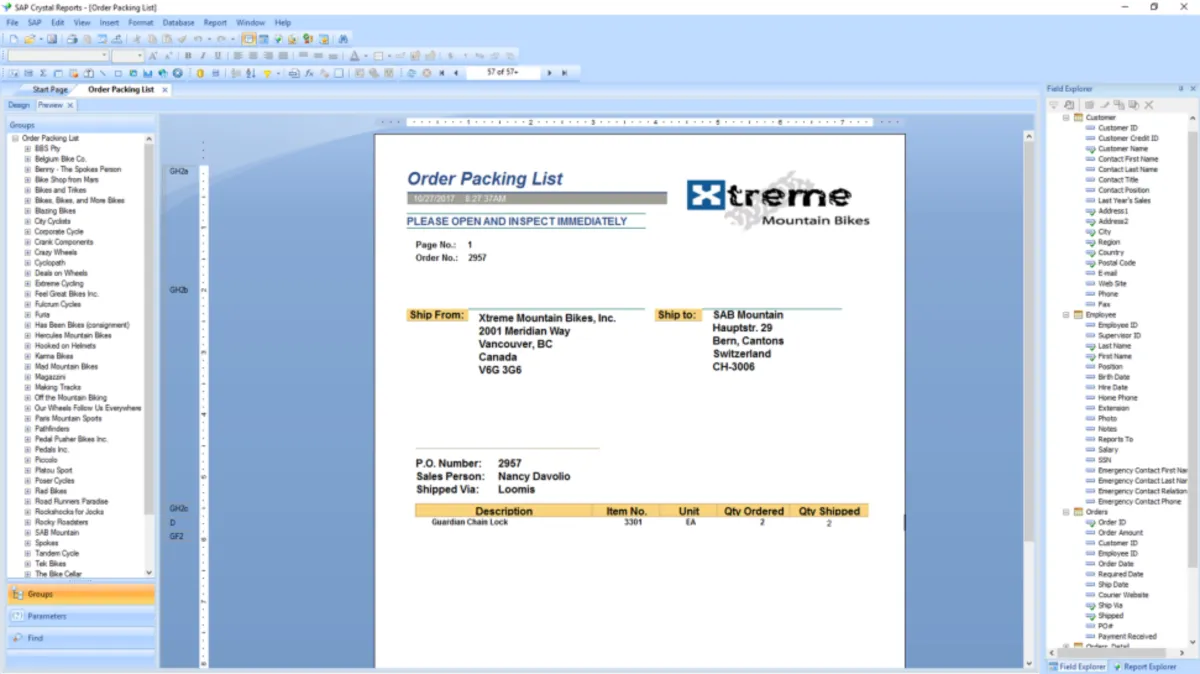
Task: Open the binoculars Find icon in the toolbar
Action: coord(343,39)
